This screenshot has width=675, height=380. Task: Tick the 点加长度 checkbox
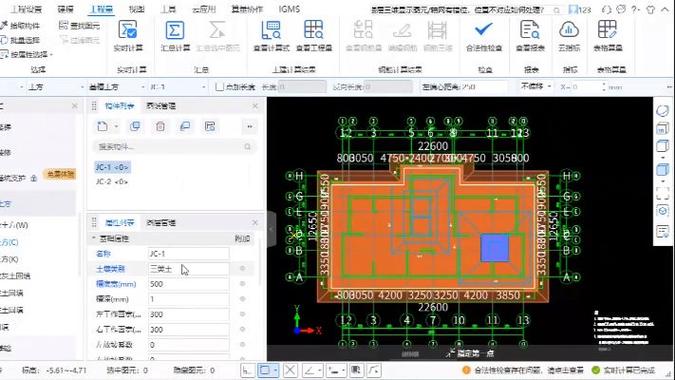click(x=220, y=87)
